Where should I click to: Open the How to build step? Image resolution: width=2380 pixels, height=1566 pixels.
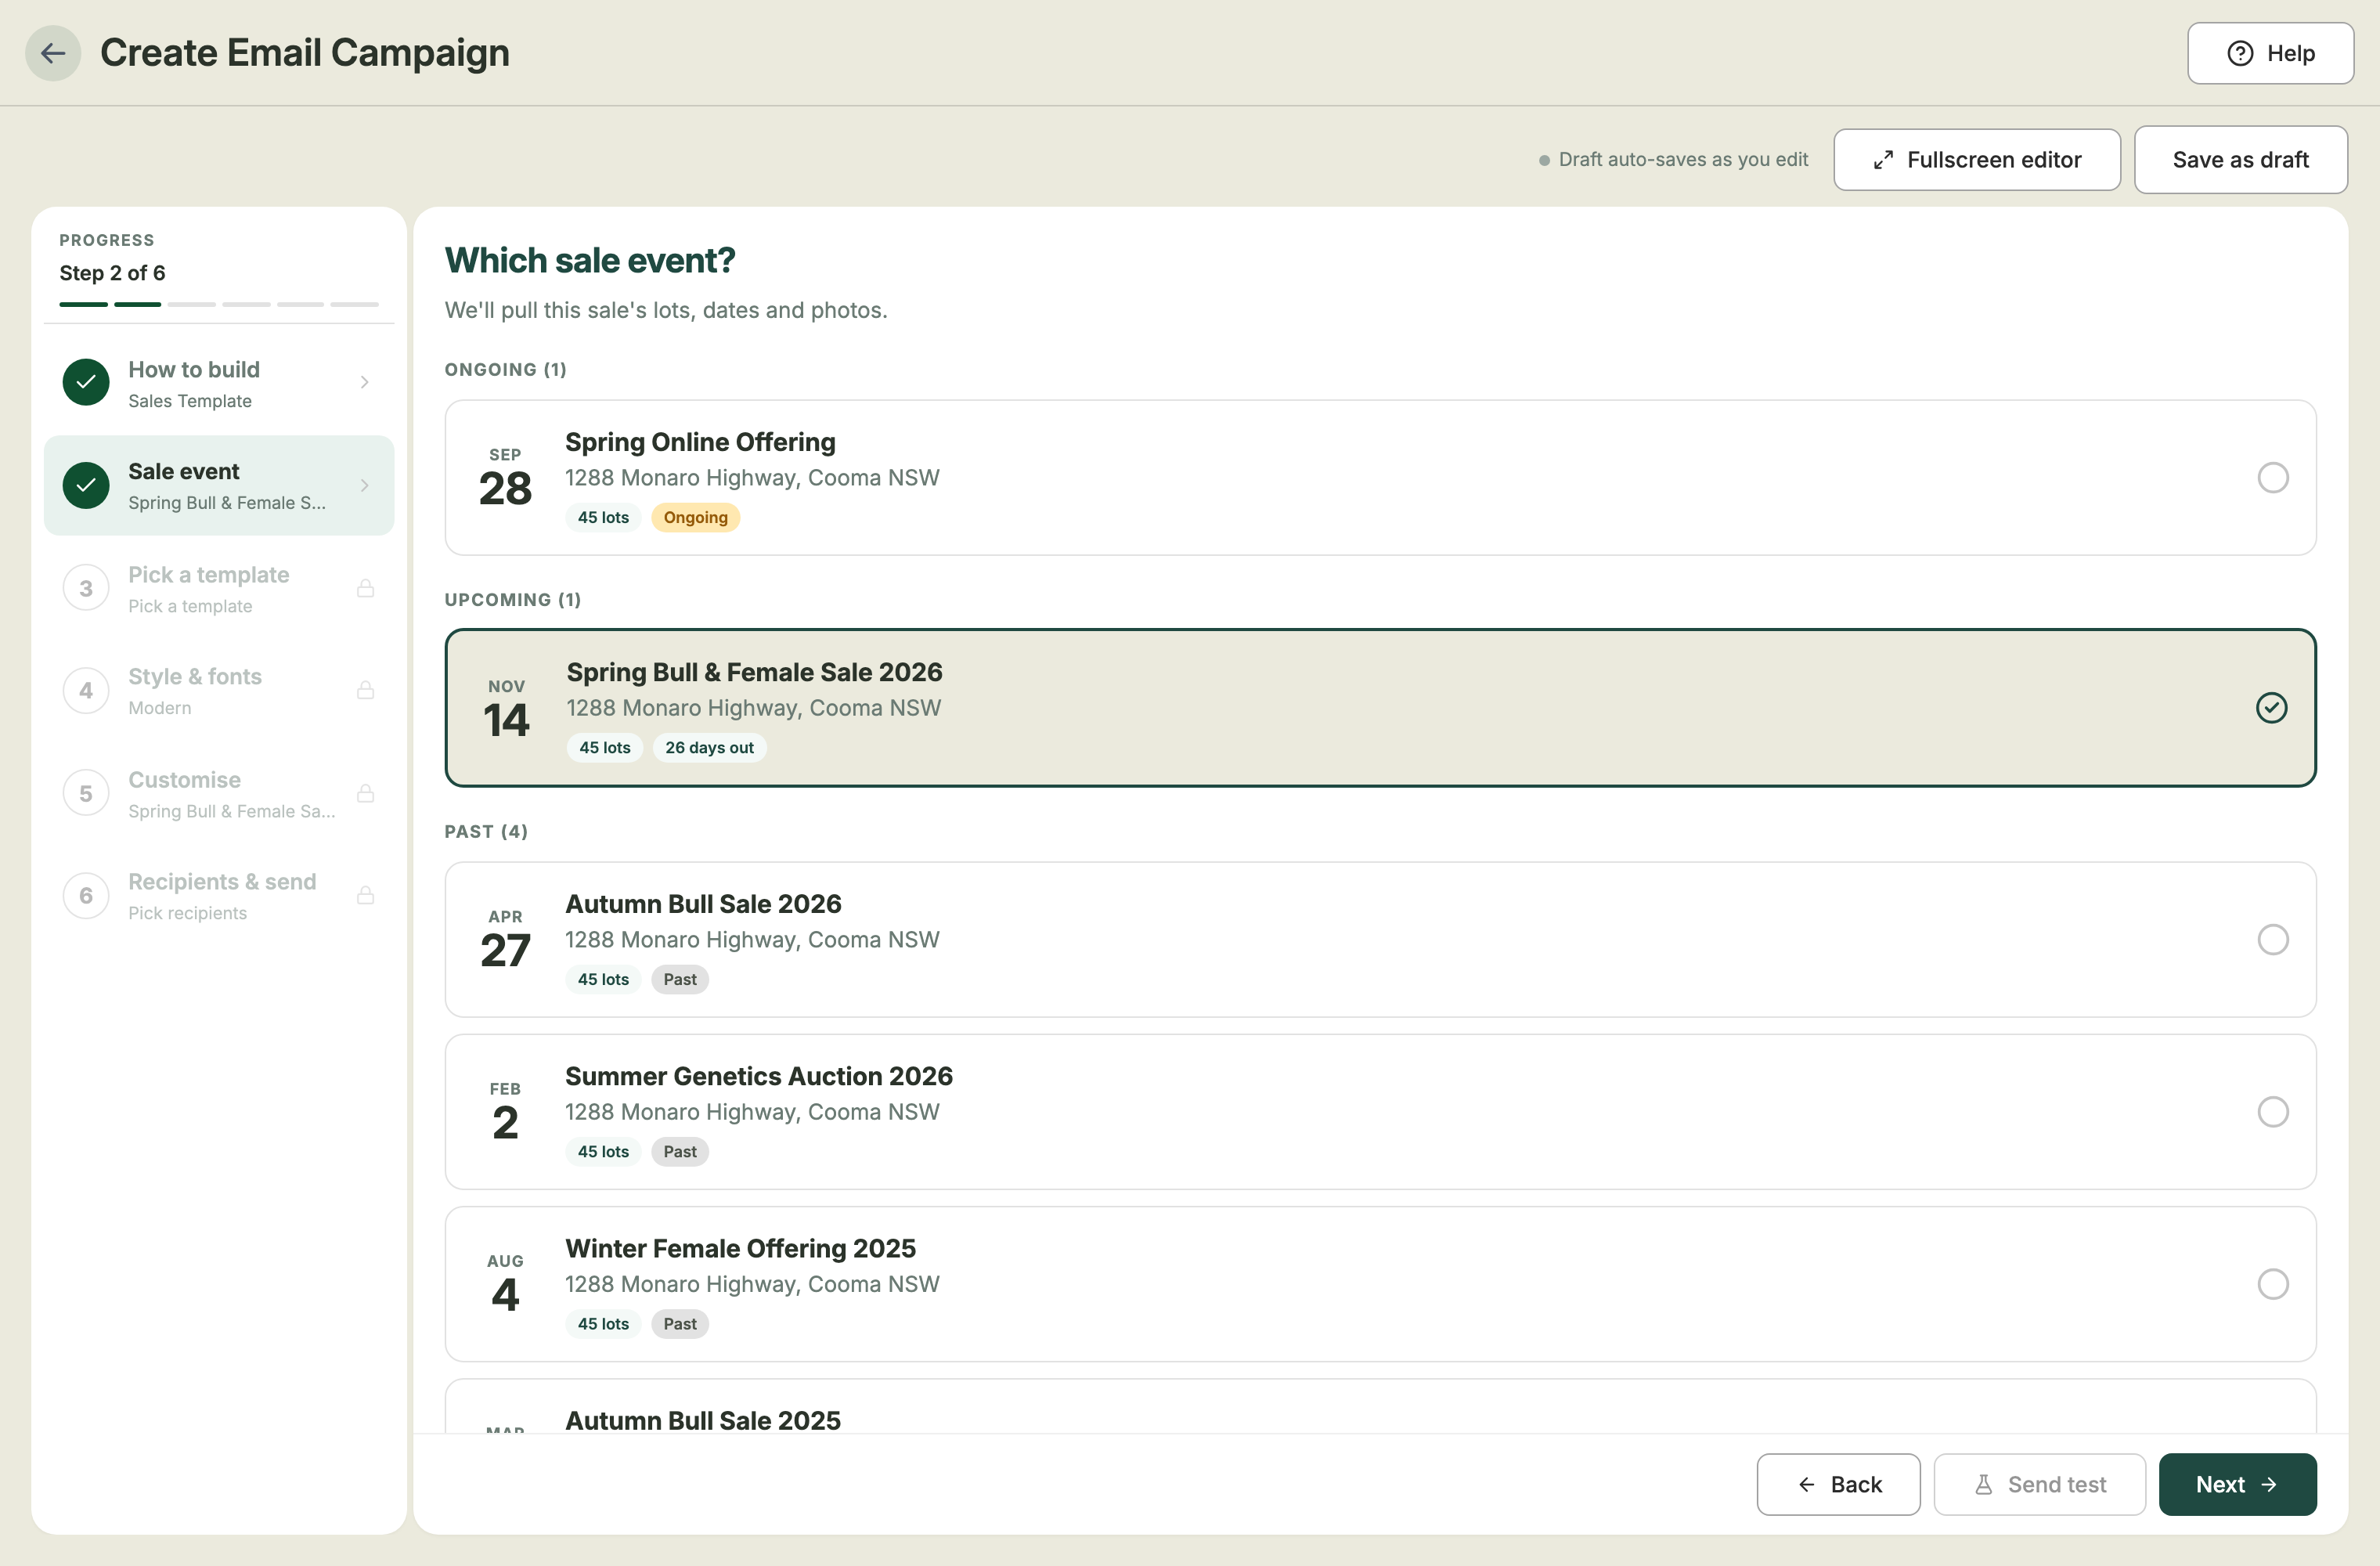pos(219,383)
